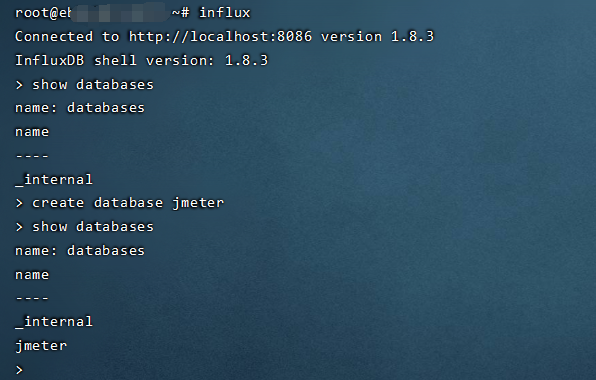Click the 'InfluxDB shell version: 1.8.3' line

point(141,60)
